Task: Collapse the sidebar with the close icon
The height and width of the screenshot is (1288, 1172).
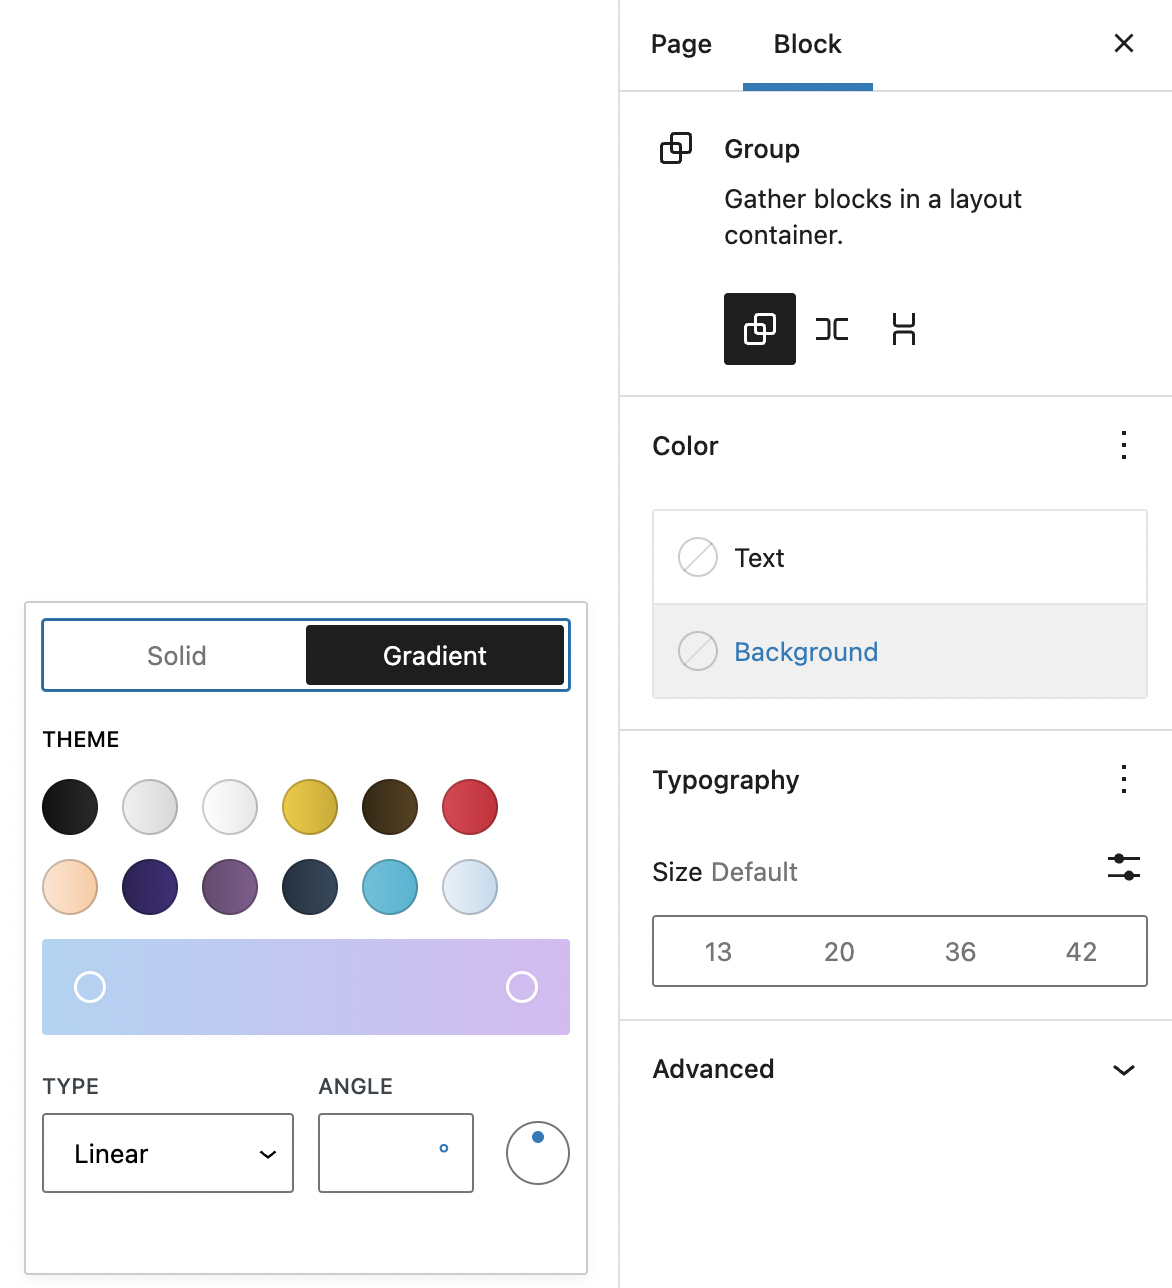Action: point(1123,43)
